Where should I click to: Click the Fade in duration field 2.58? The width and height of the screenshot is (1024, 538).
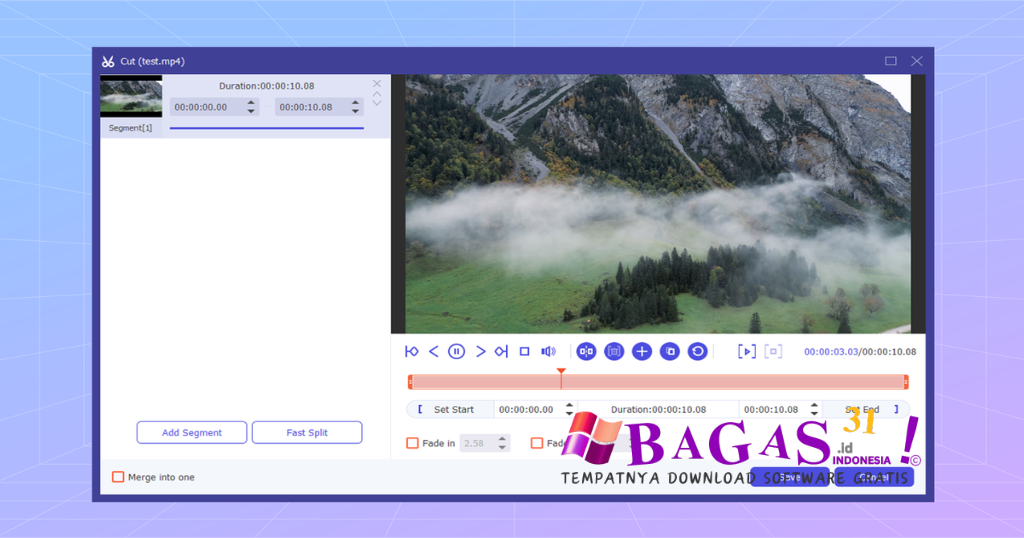[477, 443]
